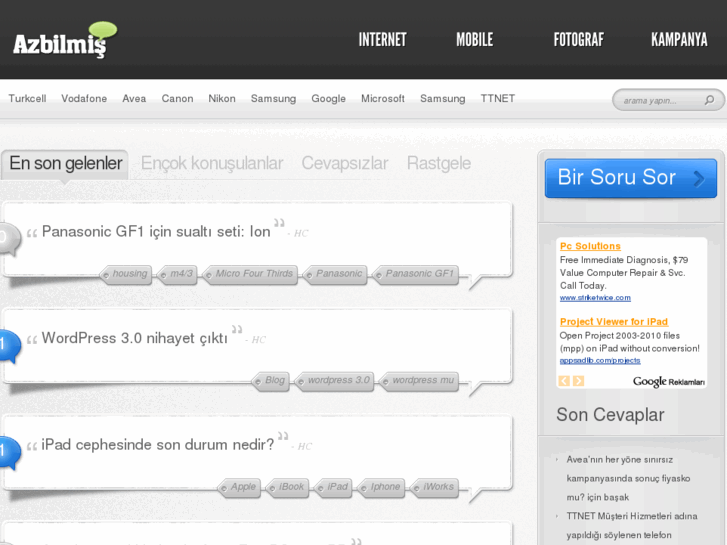
Task: Open the Nikon category link
Action: [x=222, y=98]
